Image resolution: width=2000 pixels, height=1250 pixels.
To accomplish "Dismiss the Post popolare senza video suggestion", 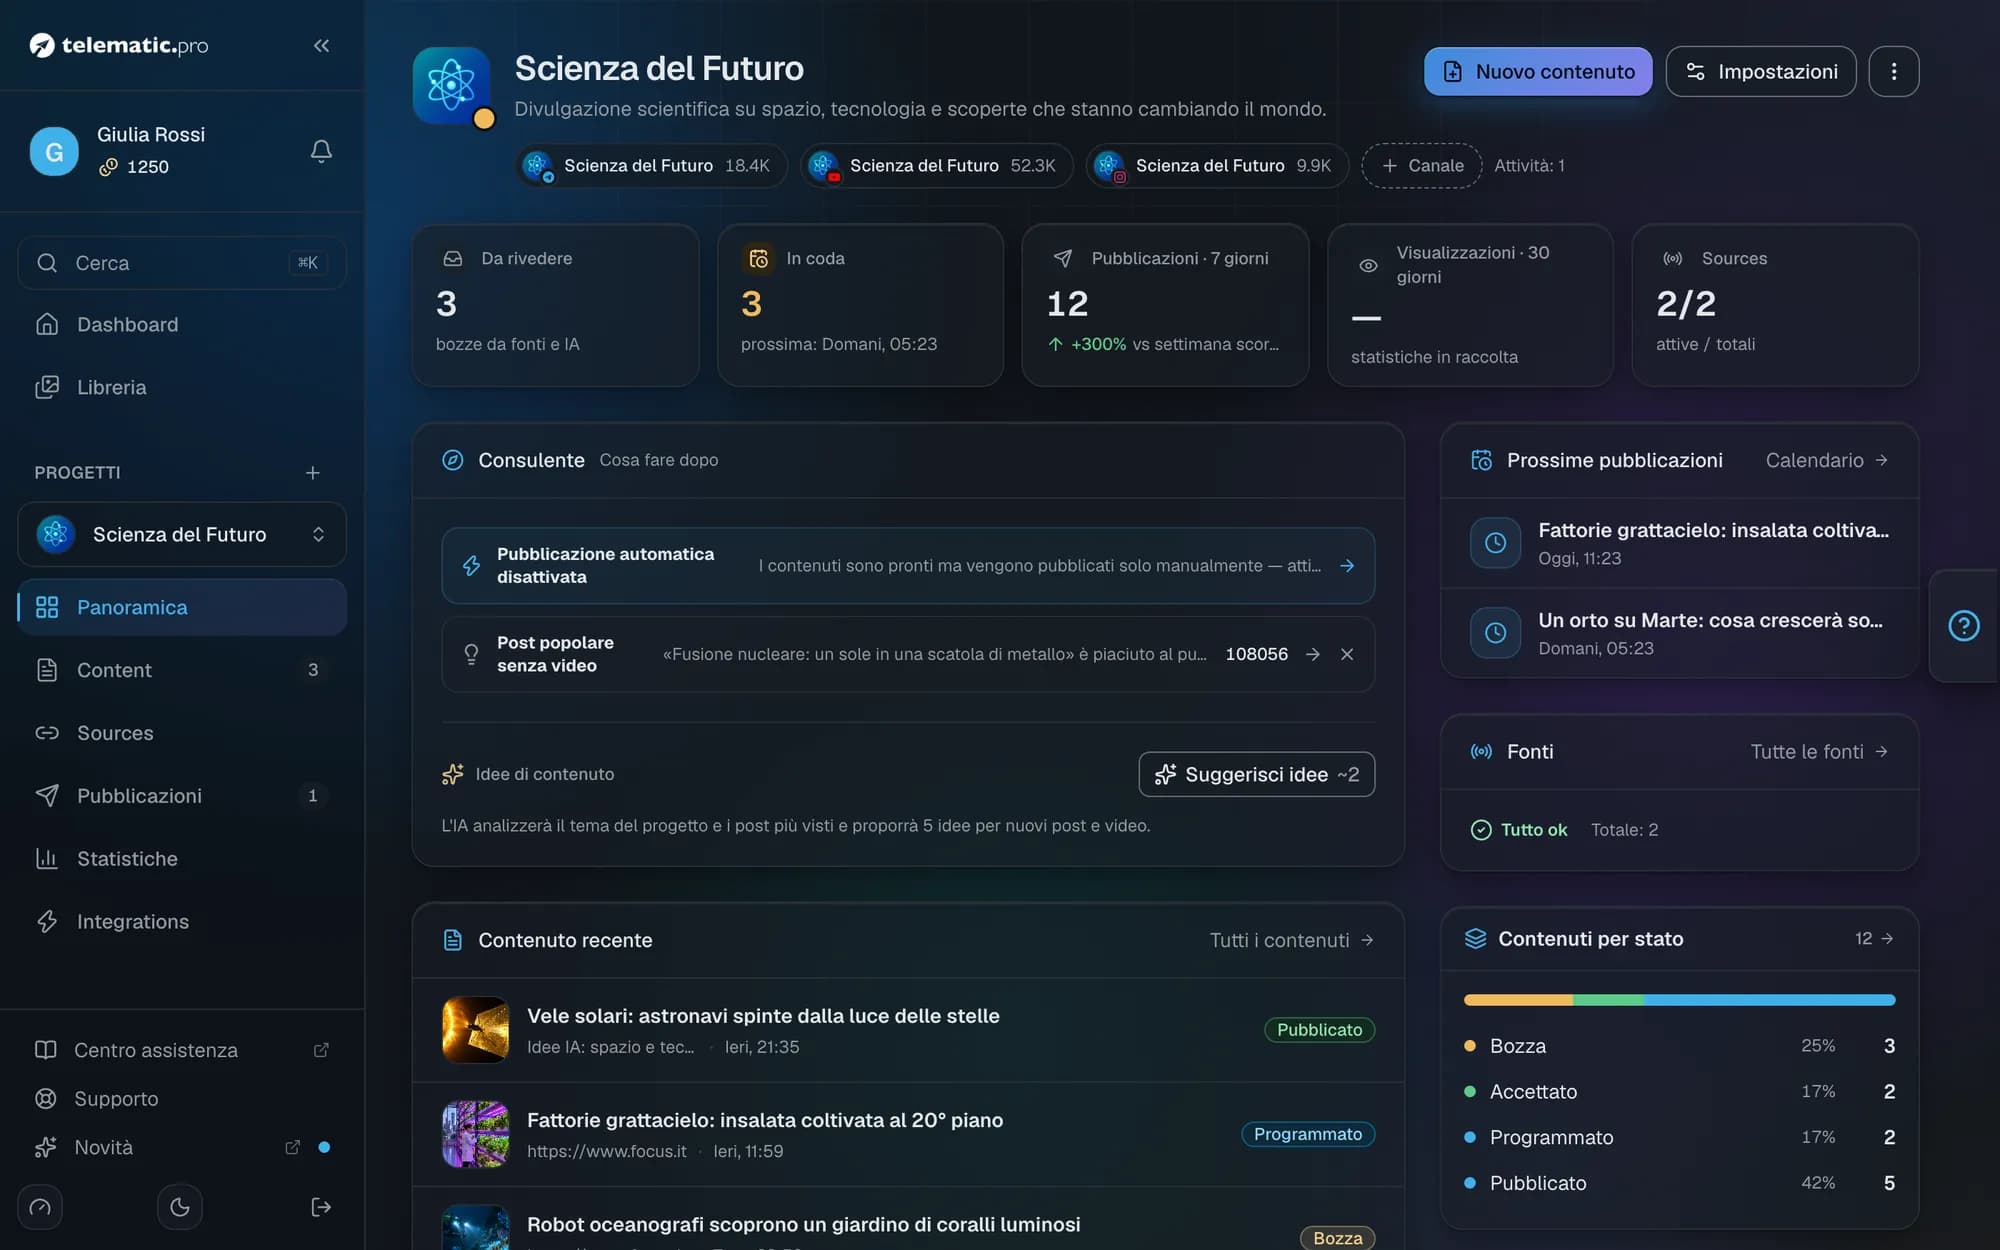I will coord(1347,654).
